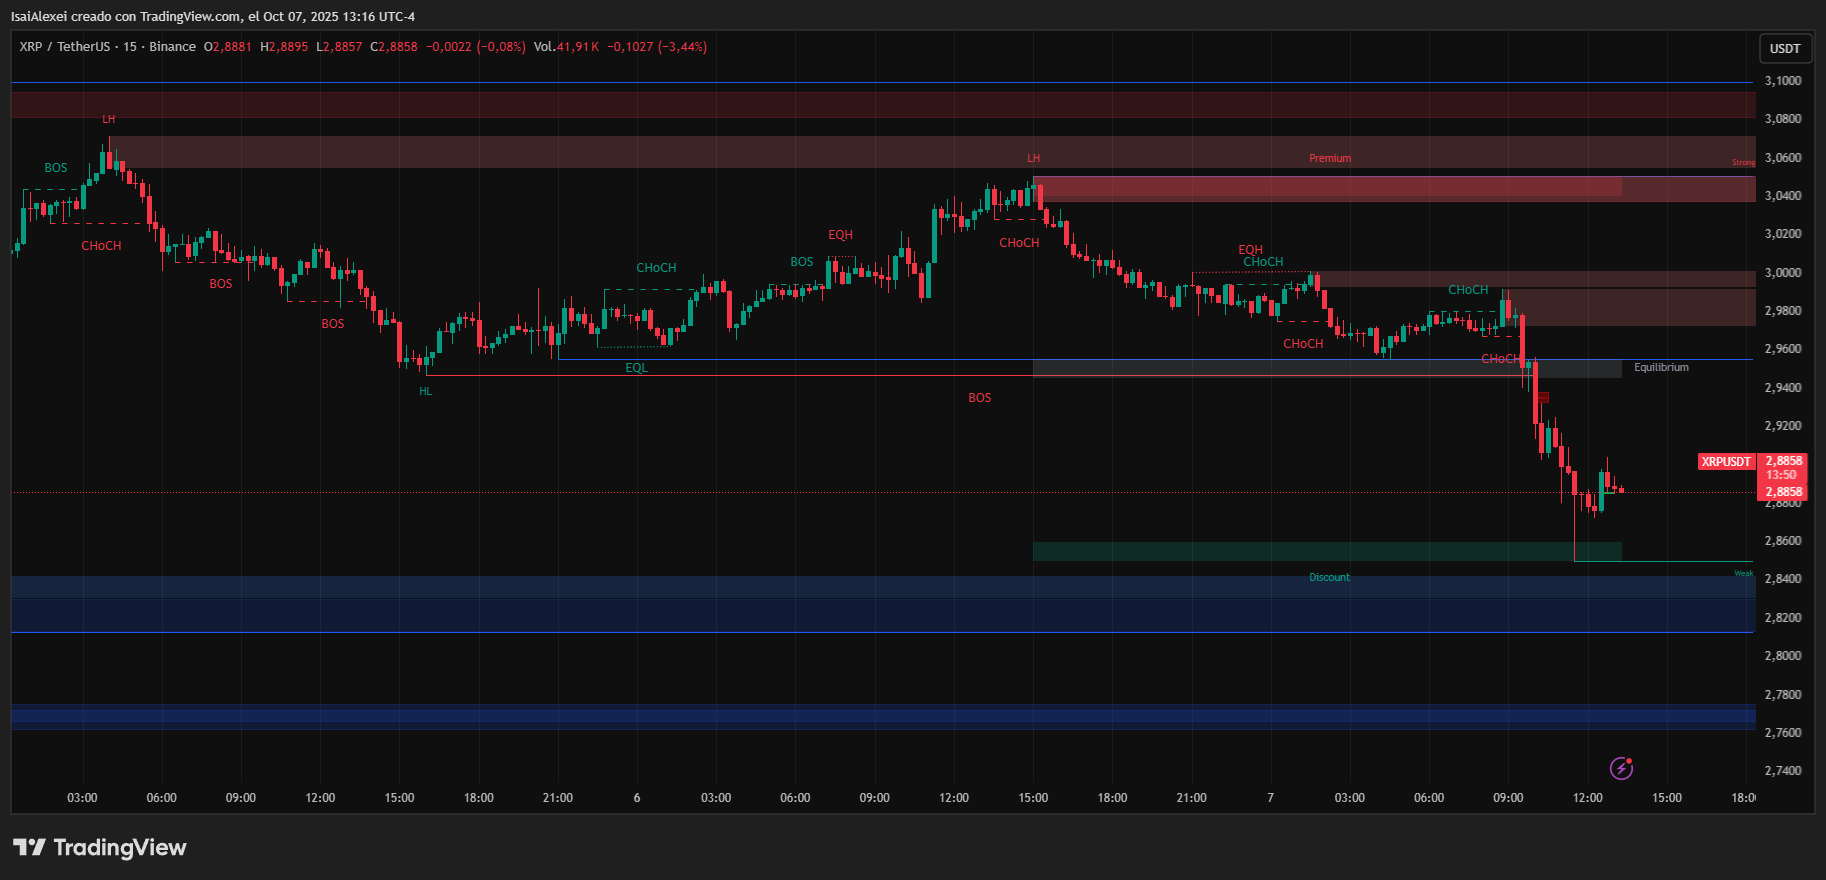Open the USDT currency selector

(x=1784, y=48)
